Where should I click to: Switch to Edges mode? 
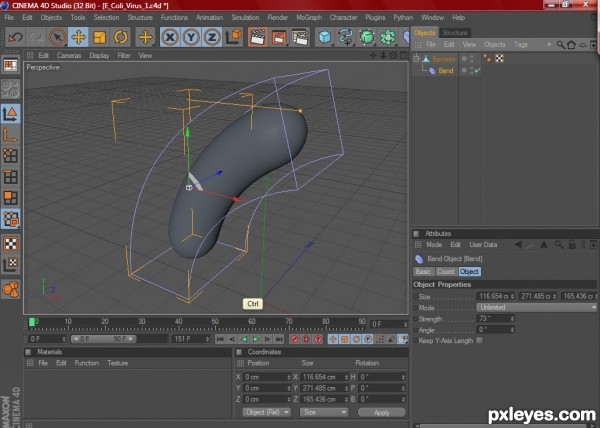(10, 176)
